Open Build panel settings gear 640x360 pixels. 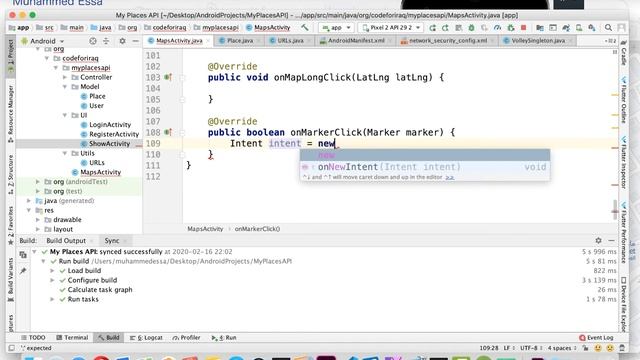pos(598,240)
